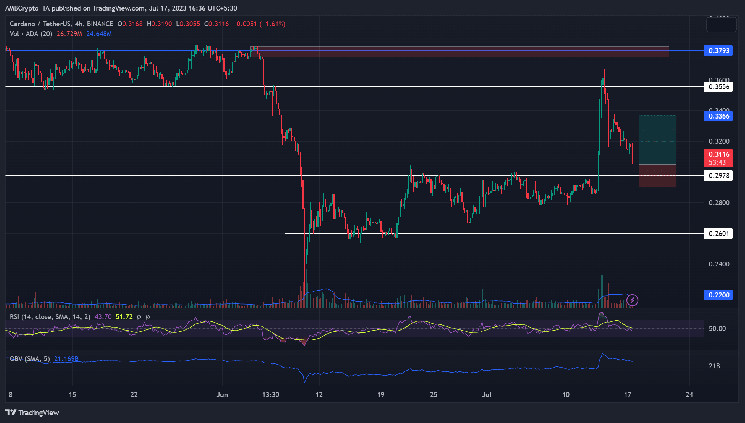Click the 0.3366 blue price label

point(718,116)
